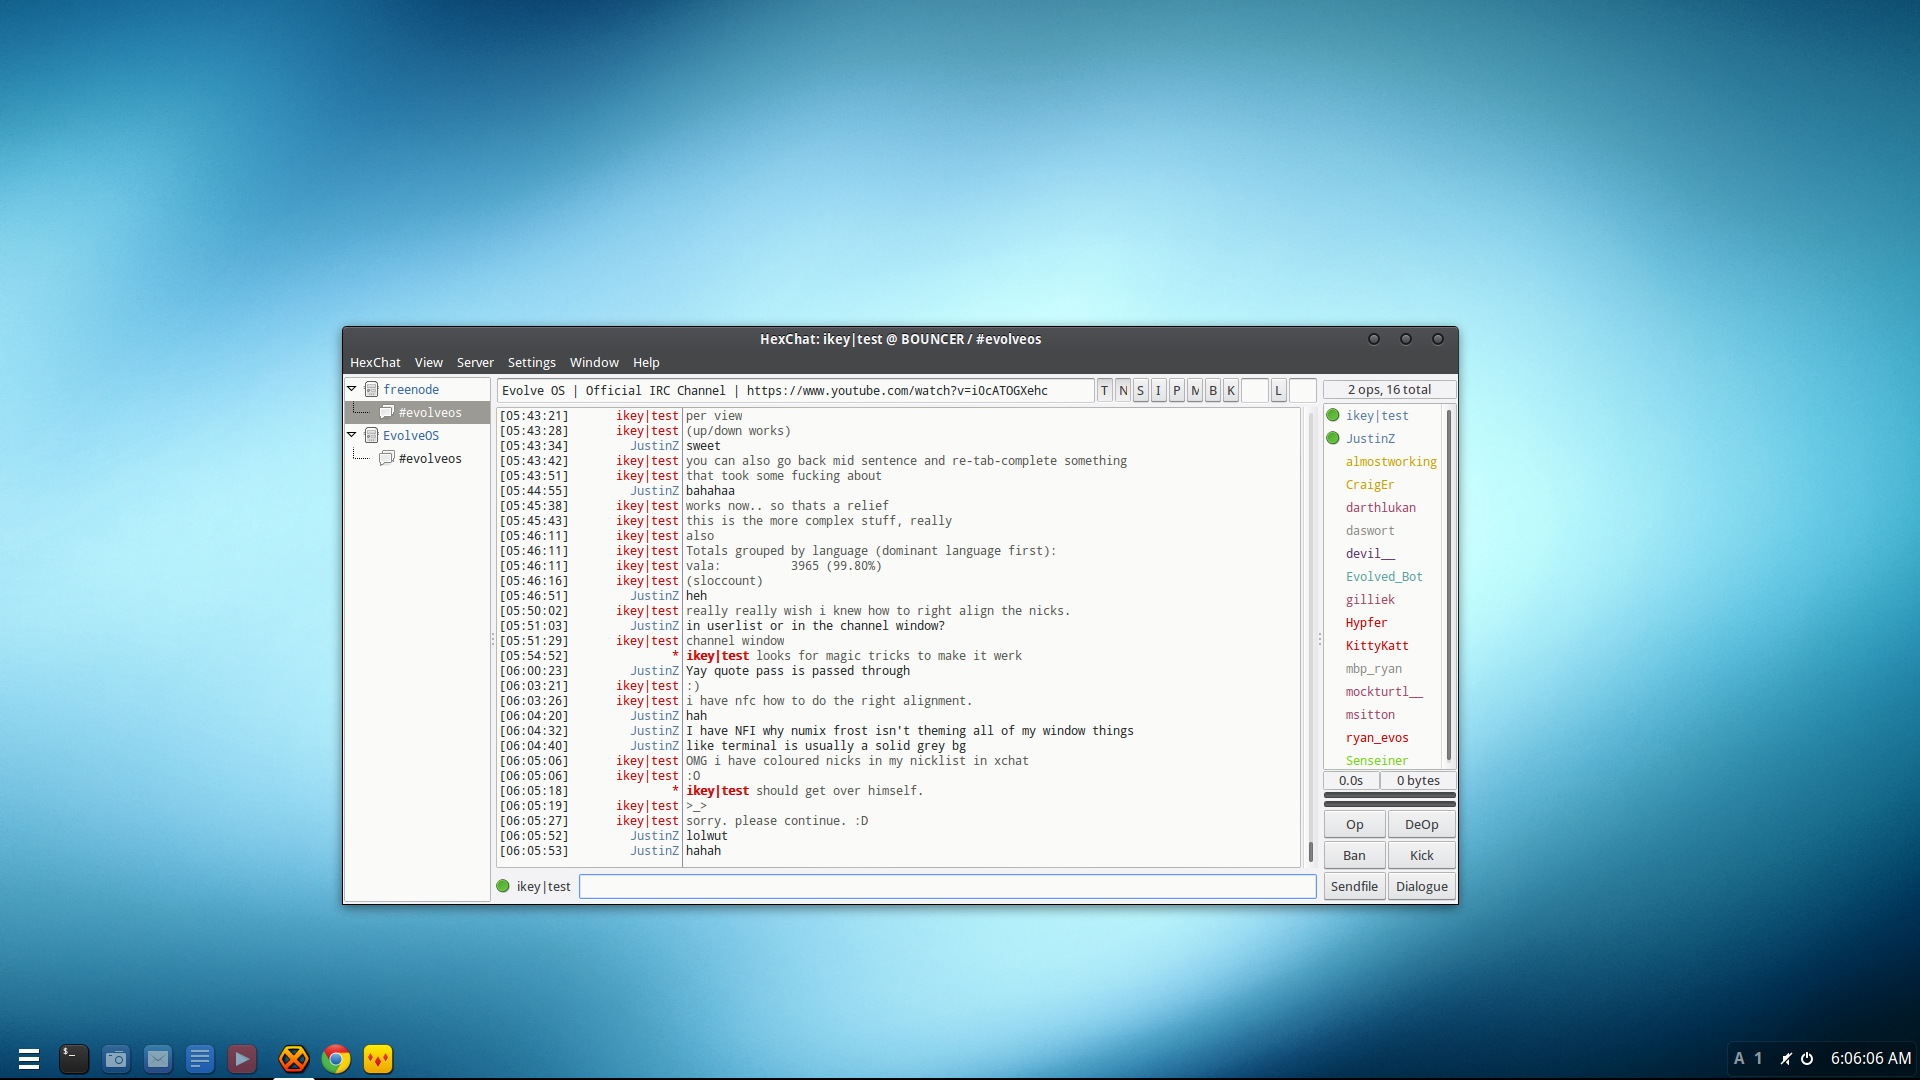
Task: Launch the terminal from the panel
Action: point(73,1058)
